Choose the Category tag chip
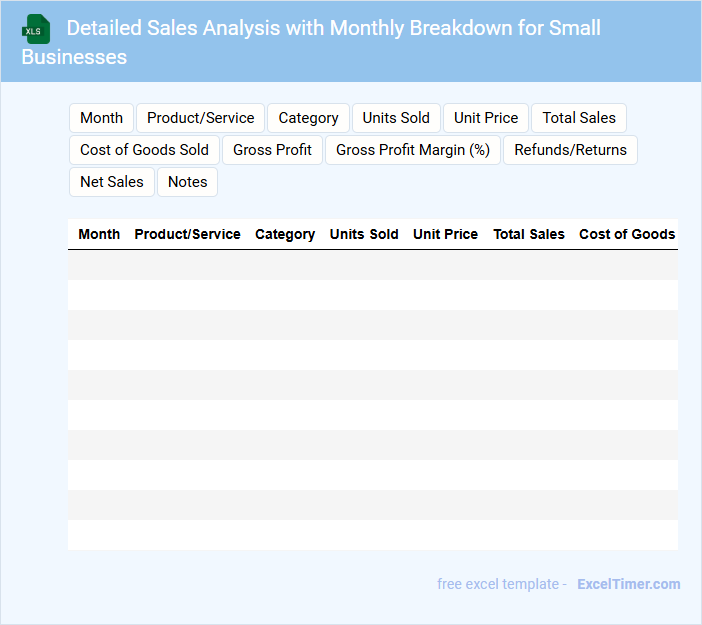 pos(308,118)
